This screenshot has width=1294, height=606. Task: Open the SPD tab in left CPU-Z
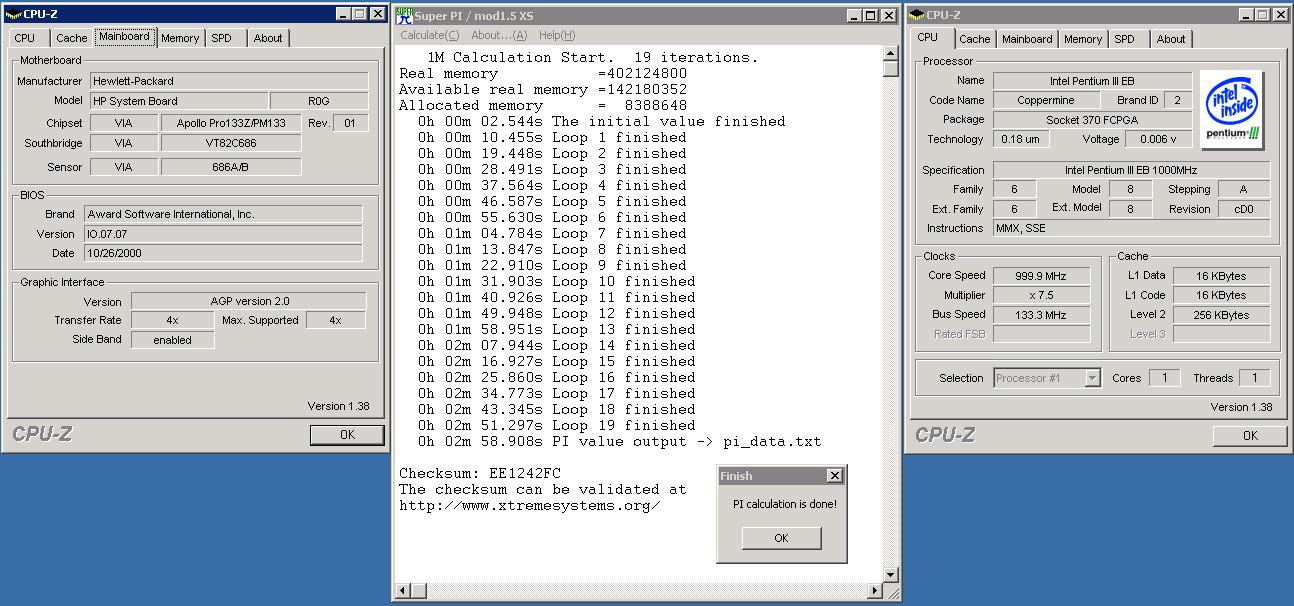(x=221, y=38)
